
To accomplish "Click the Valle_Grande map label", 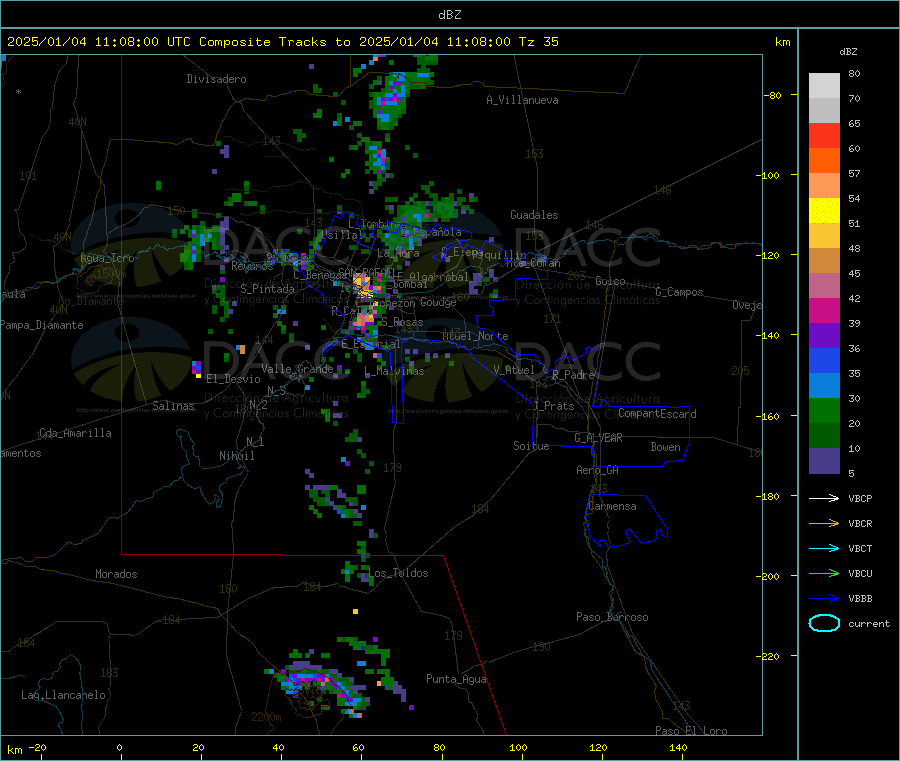I will [x=297, y=369].
